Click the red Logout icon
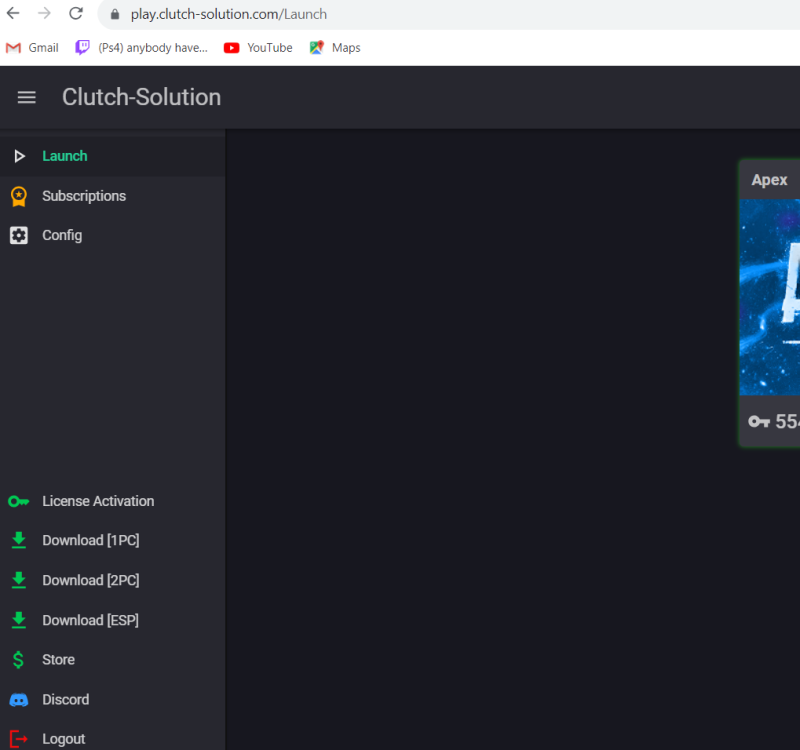 click(x=19, y=739)
